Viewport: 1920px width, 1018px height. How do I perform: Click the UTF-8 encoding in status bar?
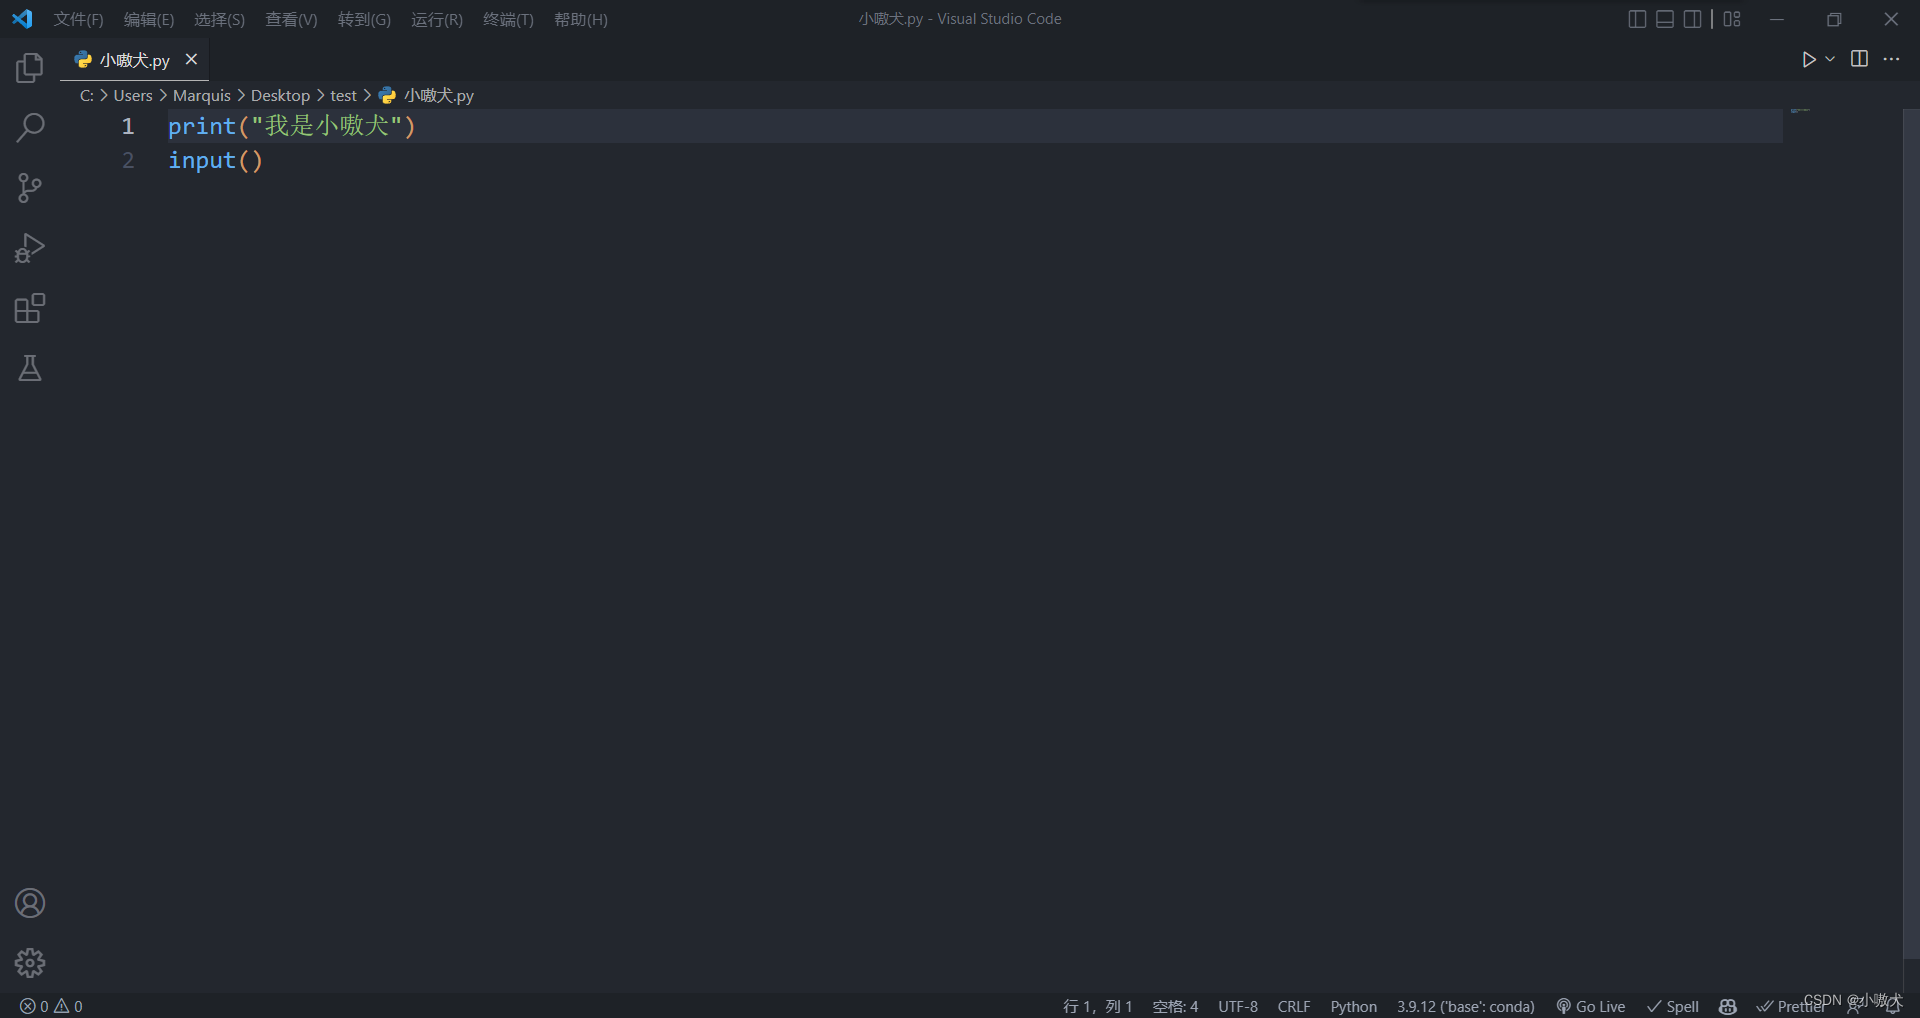coord(1238,1006)
